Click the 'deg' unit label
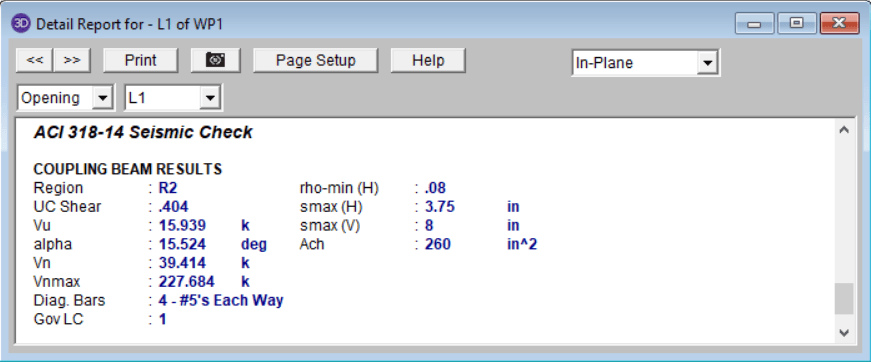This screenshot has height=362, width=871. pos(254,244)
